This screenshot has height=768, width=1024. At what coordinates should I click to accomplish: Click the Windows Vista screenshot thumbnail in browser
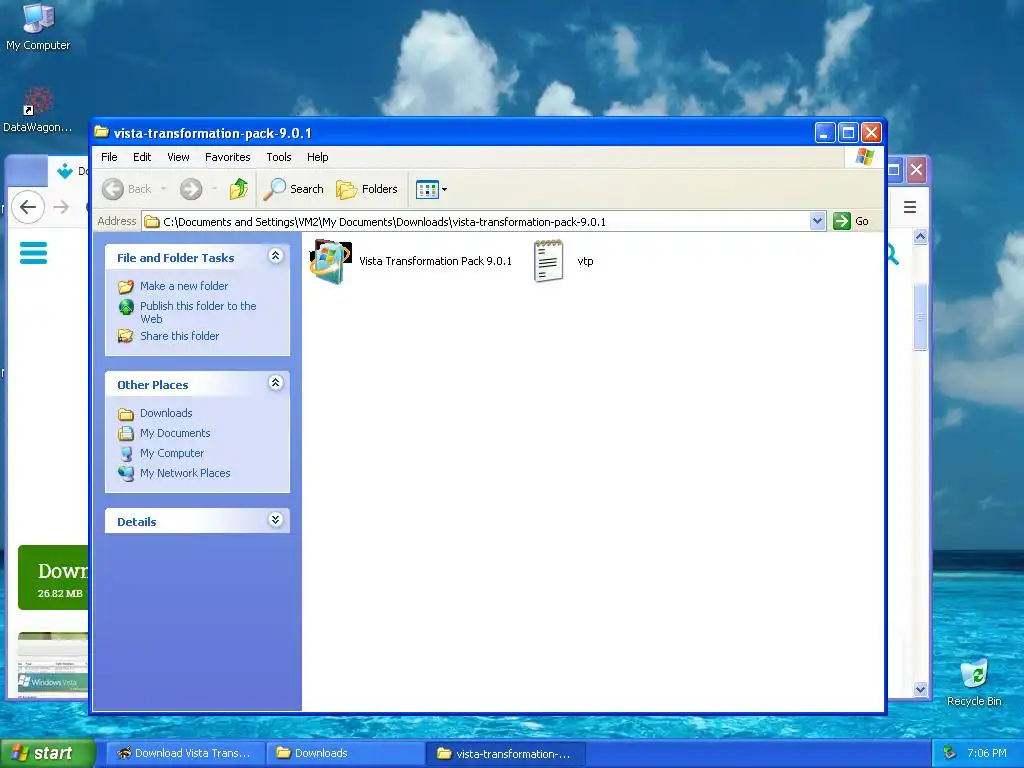point(53,665)
